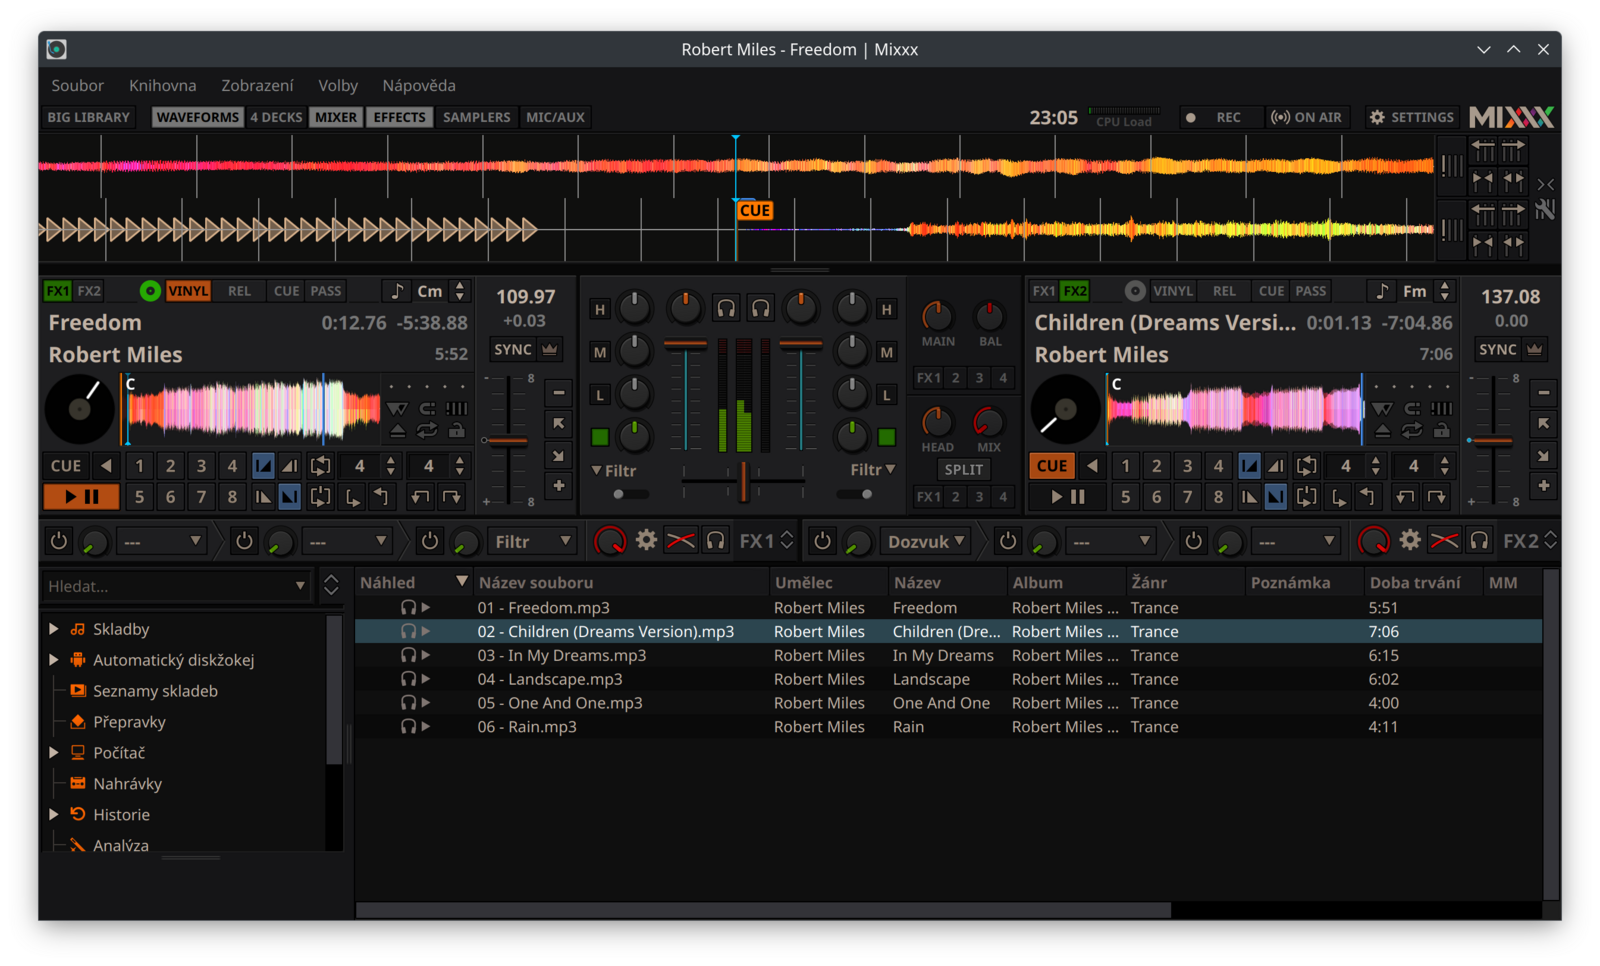
Task: Open the Filtr effect dropdown in FX1
Action: (x=533, y=541)
